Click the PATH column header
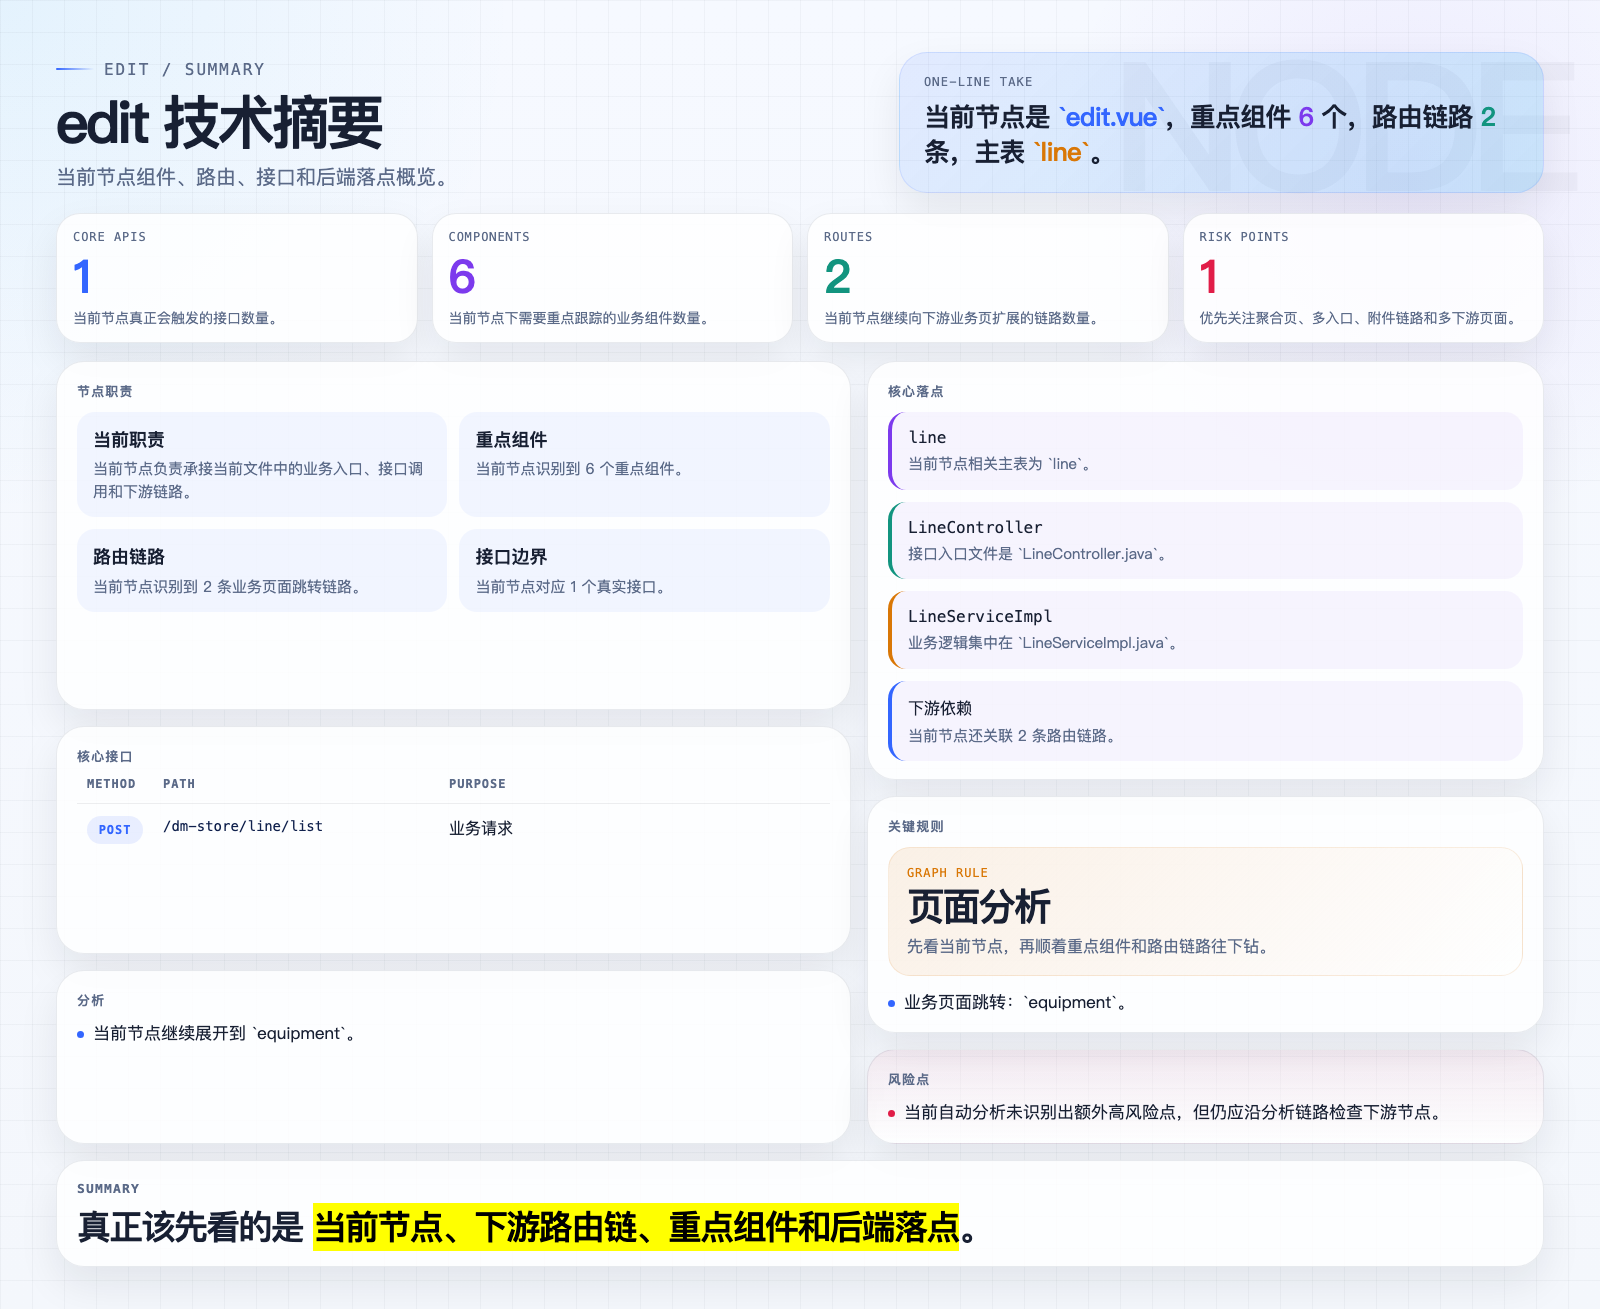The width and height of the screenshot is (1600, 1309). pyautogui.click(x=179, y=784)
